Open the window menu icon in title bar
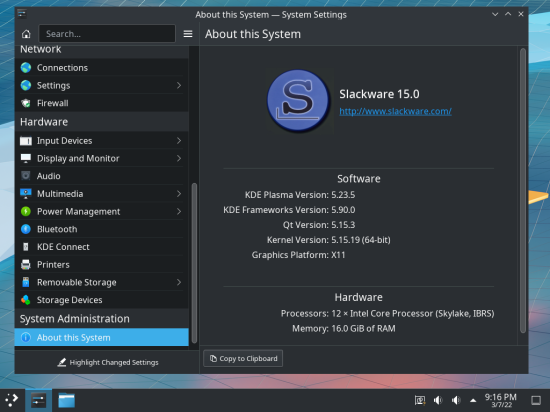This screenshot has height=412, width=550. point(22,14)
